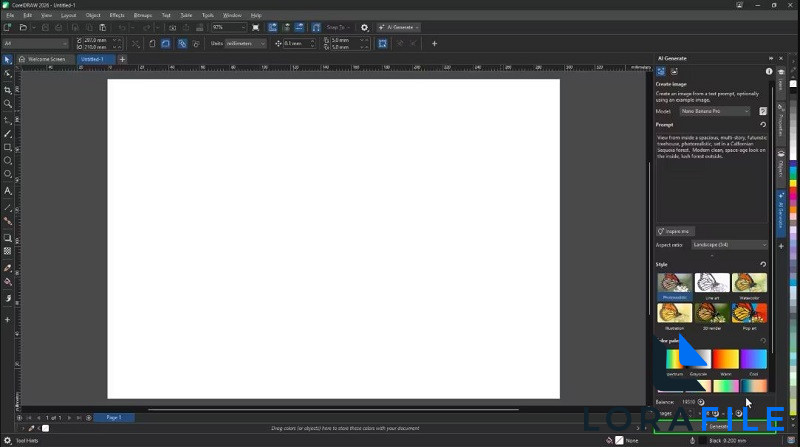Select the Rectangle tool
The image size is (800, 447).
[7, 147]
